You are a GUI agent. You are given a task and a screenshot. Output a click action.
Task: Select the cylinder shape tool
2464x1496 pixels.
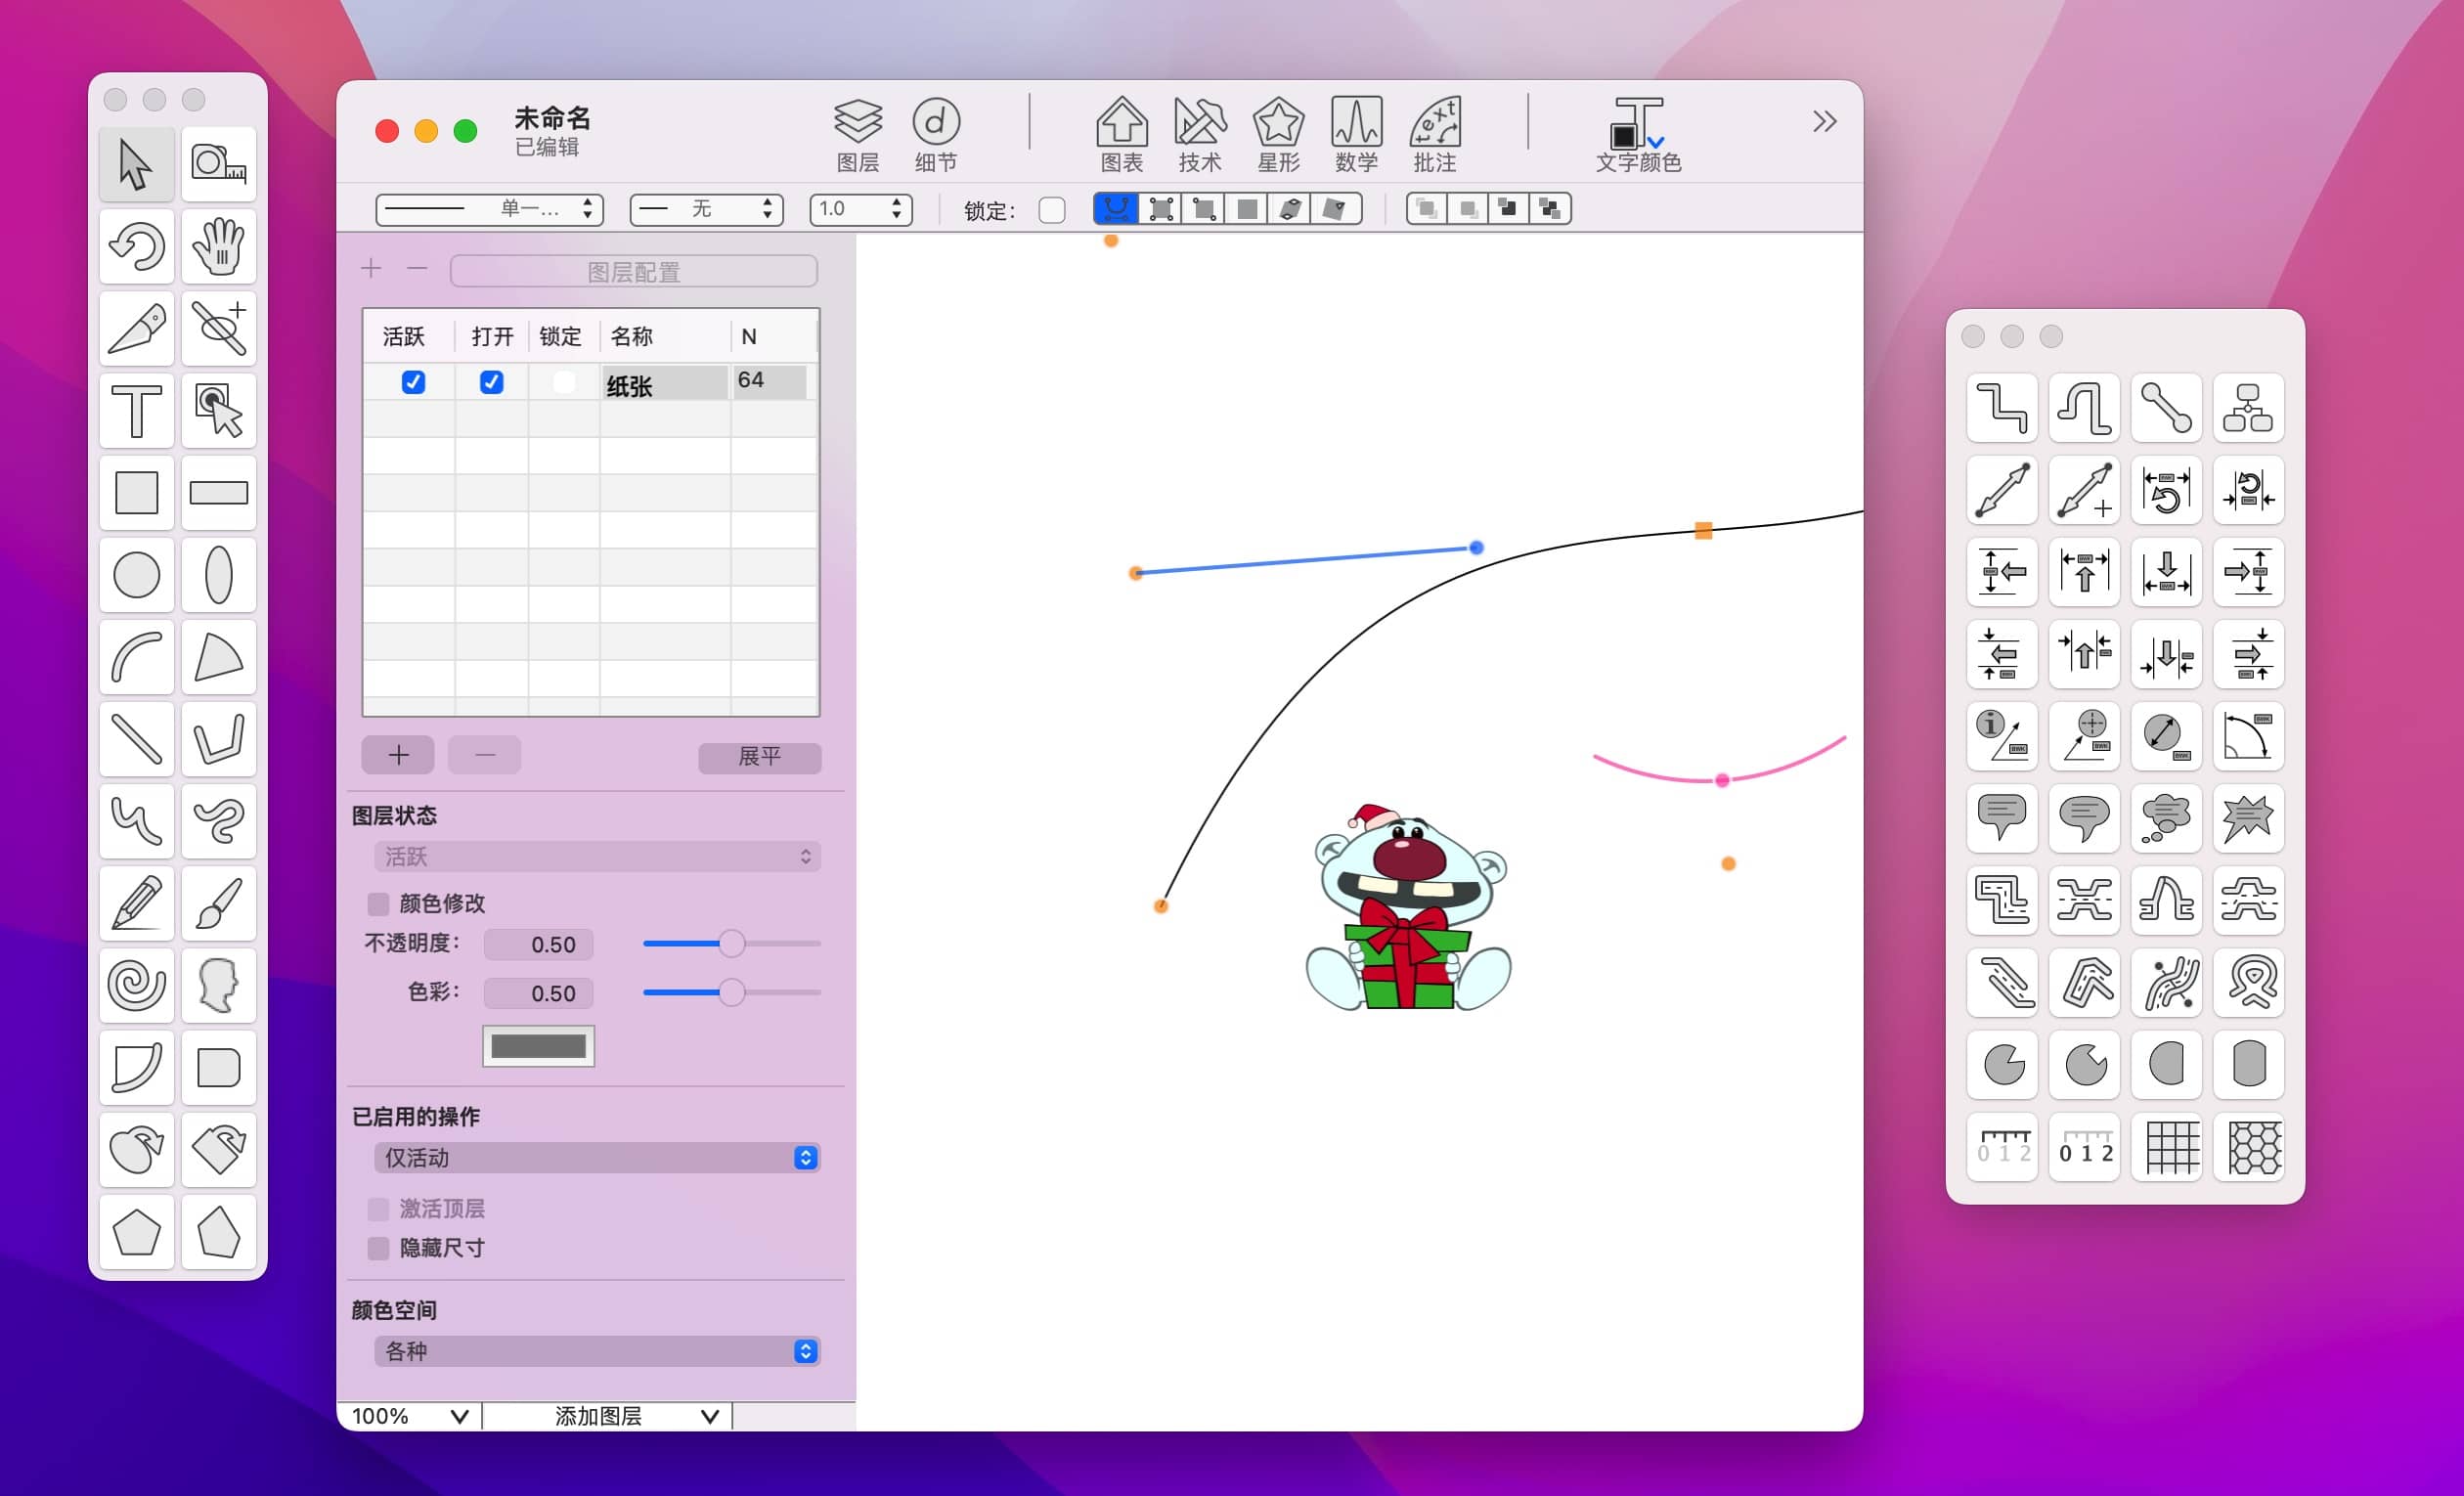[x=2248, y=1065]
